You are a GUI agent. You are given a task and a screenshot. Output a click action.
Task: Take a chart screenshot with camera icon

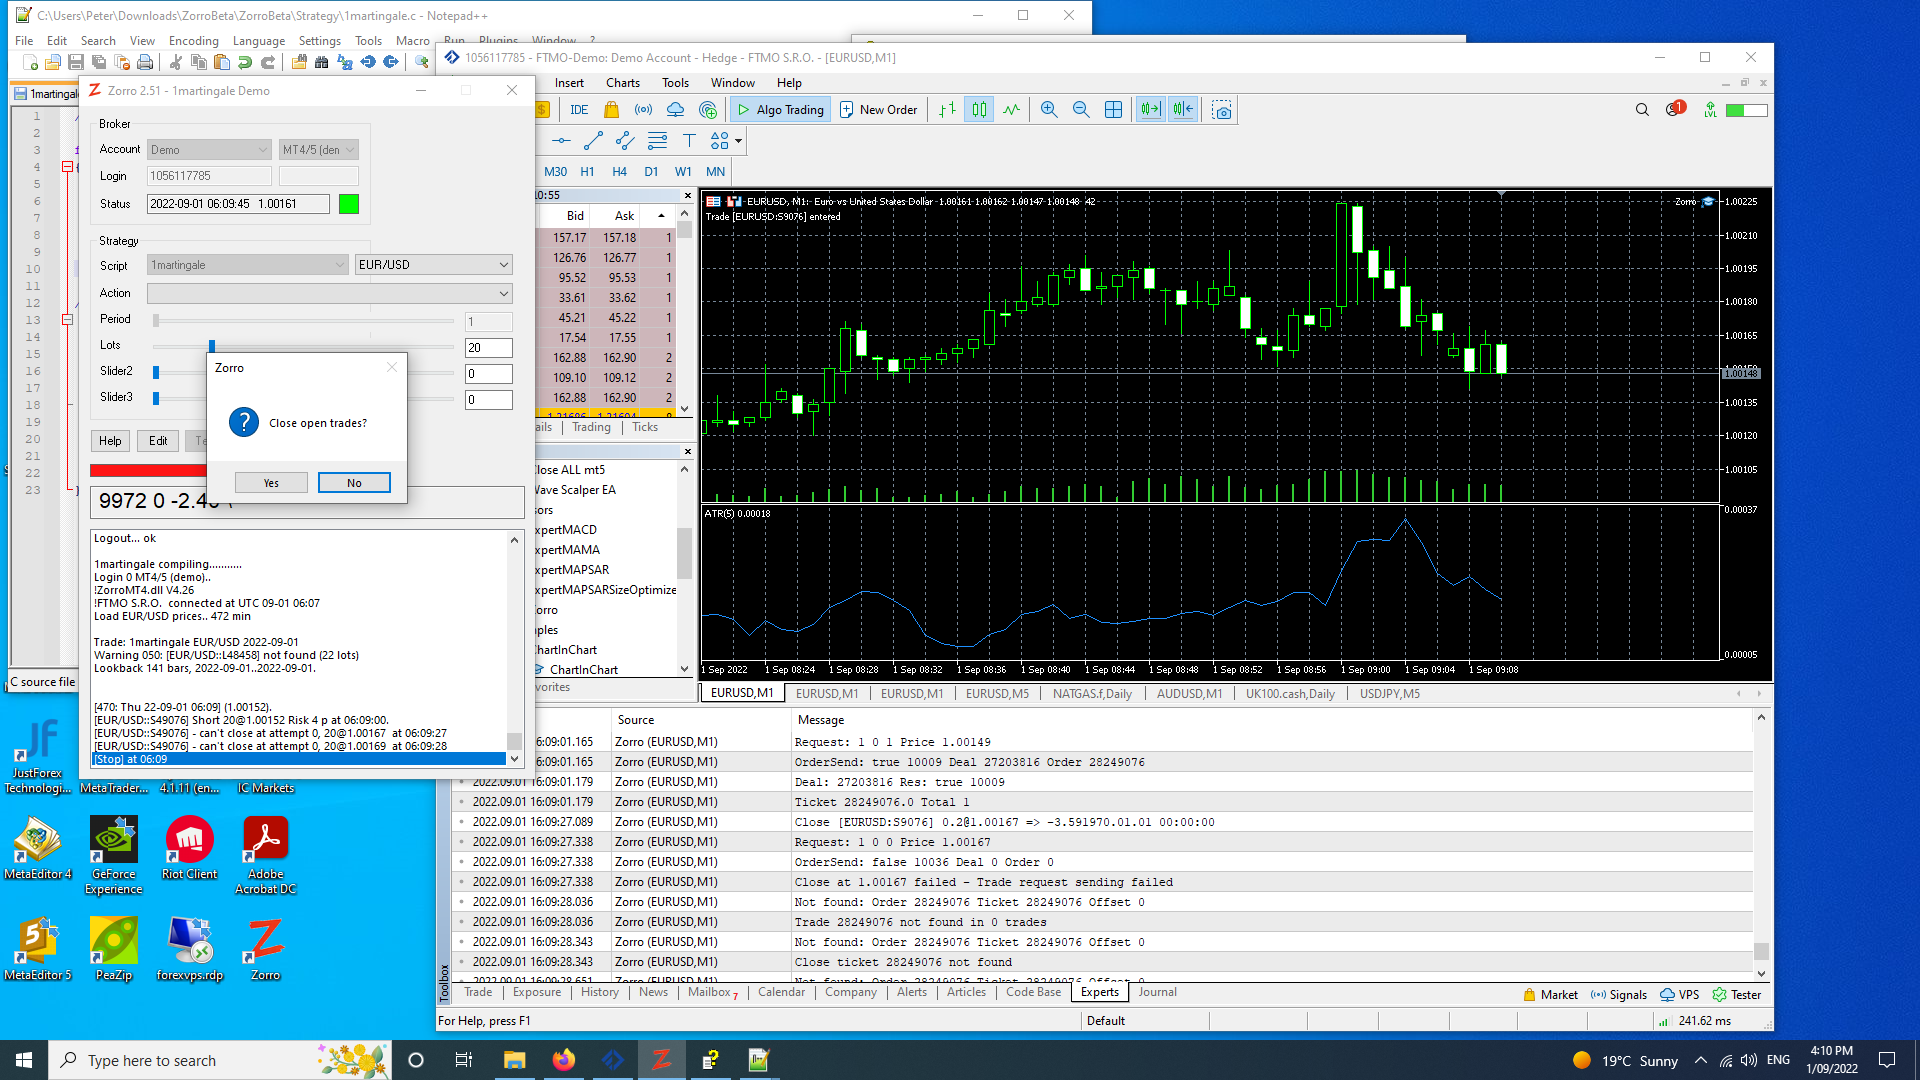[1221, 110]
